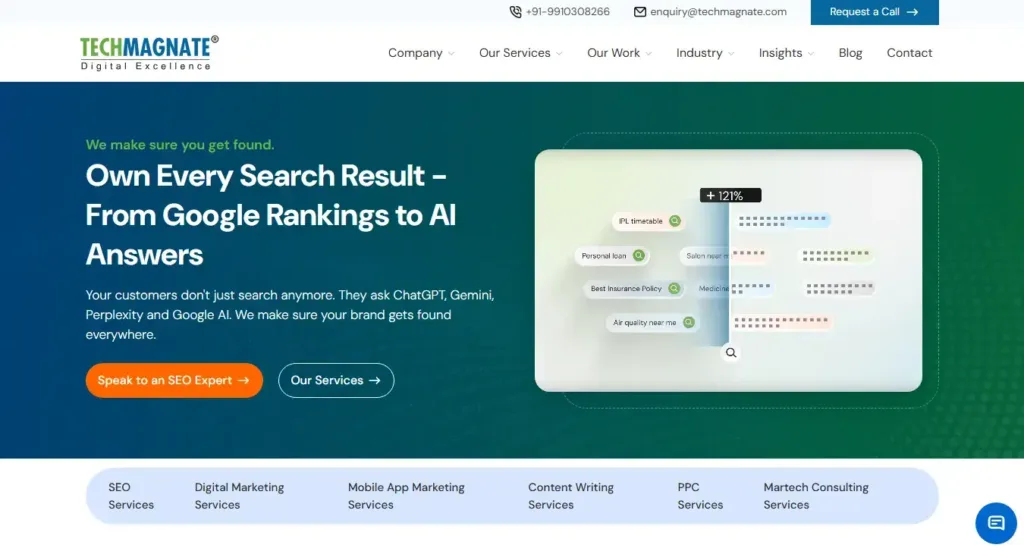Click the Air quality near me pill

coord(652,322)
